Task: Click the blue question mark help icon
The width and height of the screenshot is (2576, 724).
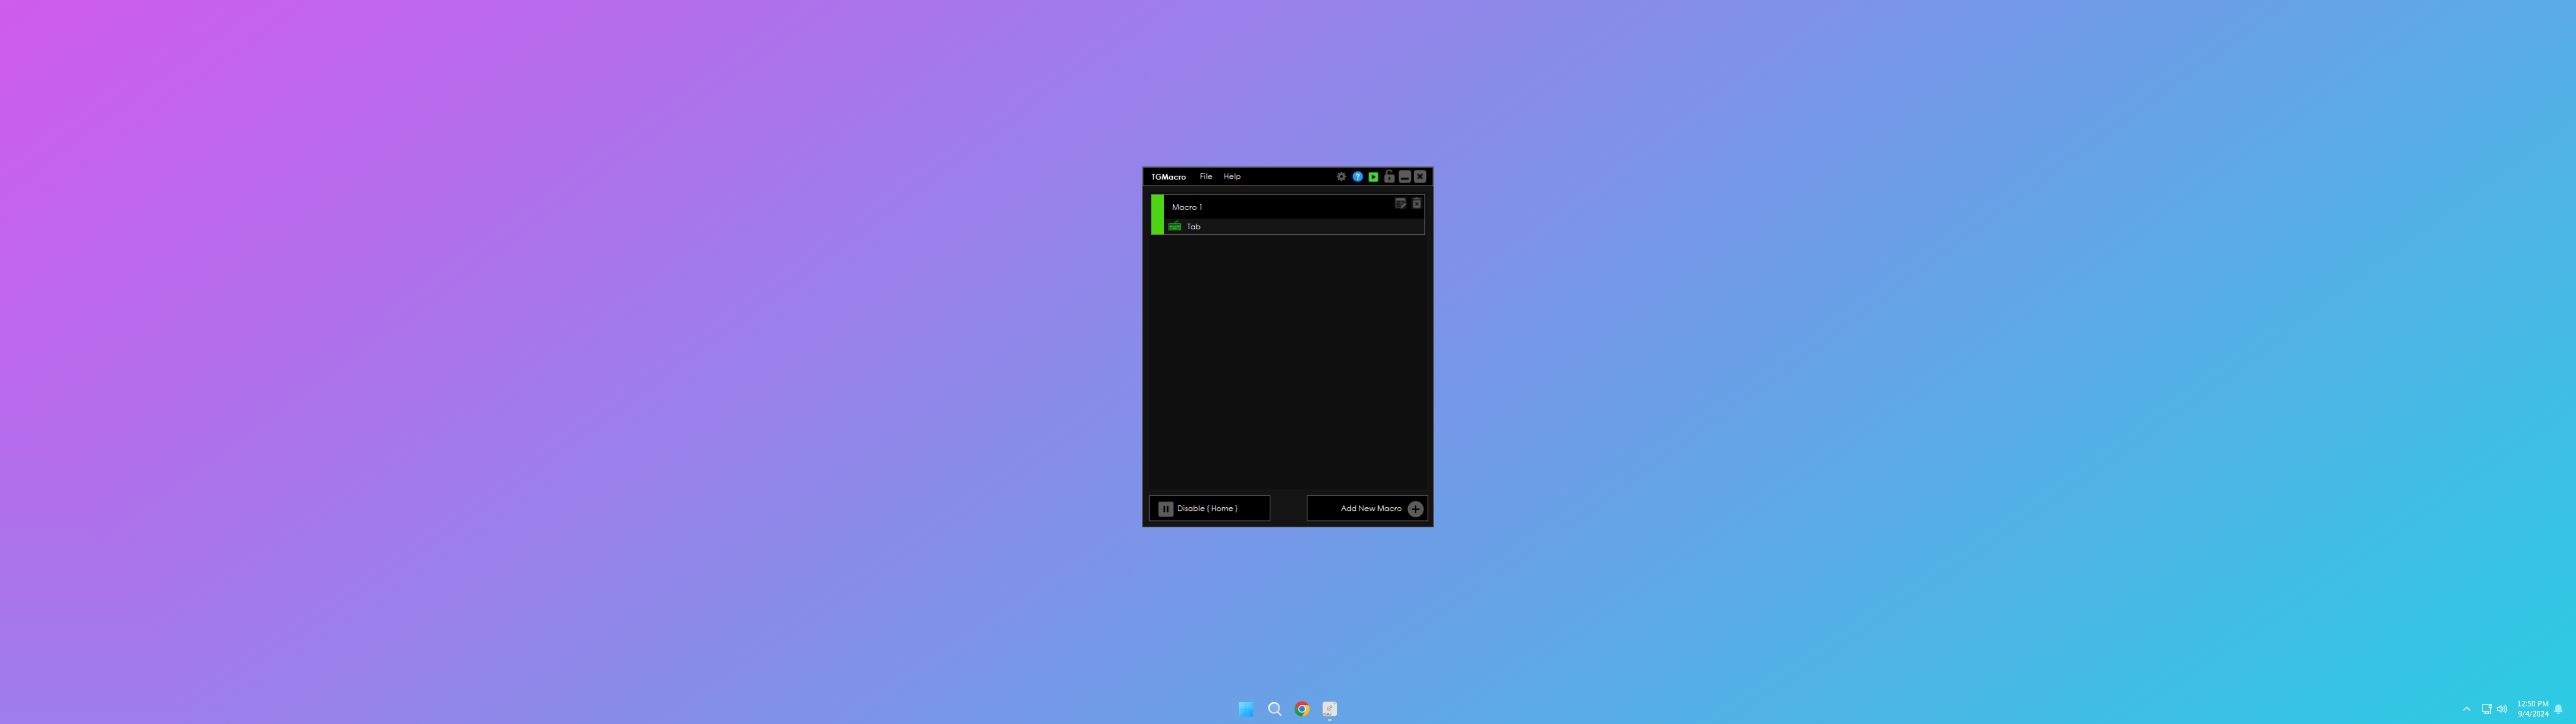Action: tap(1357, 177)
